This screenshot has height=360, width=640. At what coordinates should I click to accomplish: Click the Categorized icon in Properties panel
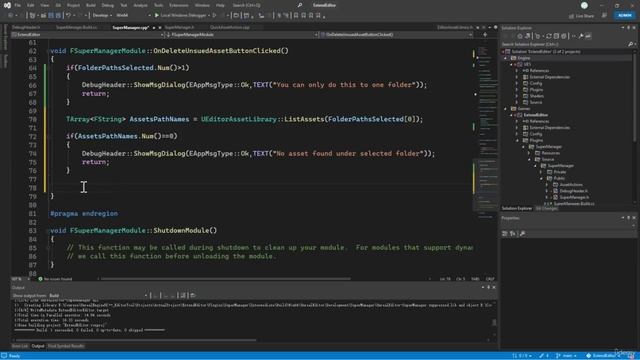(x=505, y=233)
